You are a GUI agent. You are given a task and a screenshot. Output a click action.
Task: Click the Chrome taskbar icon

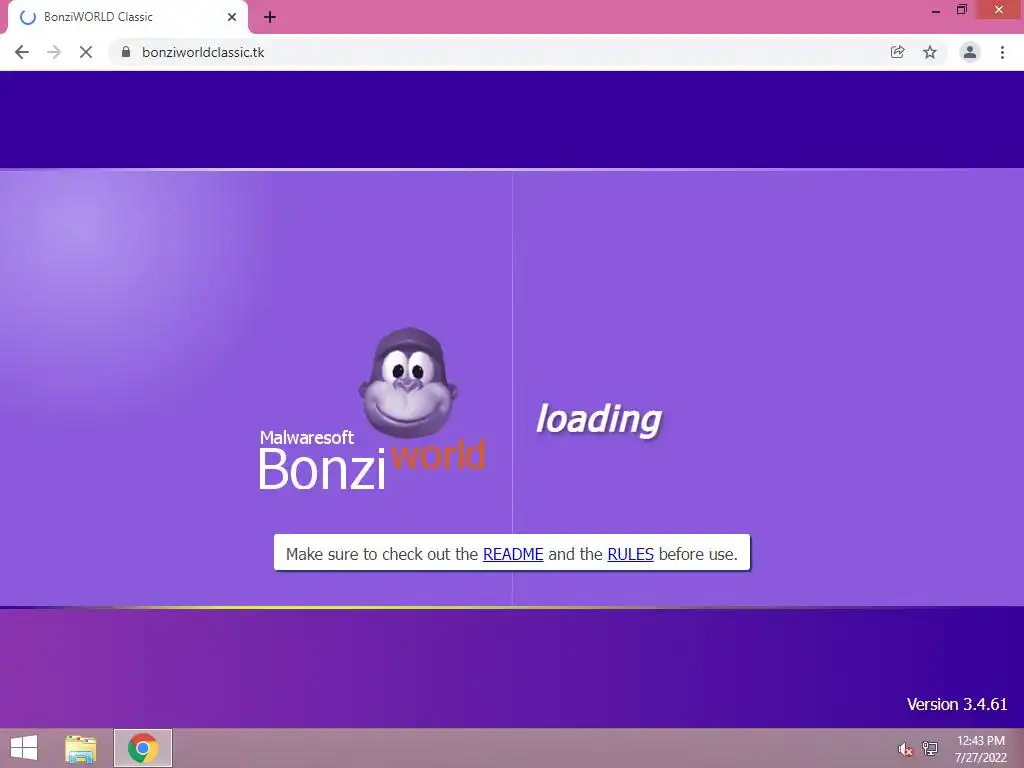coord(143,748)
